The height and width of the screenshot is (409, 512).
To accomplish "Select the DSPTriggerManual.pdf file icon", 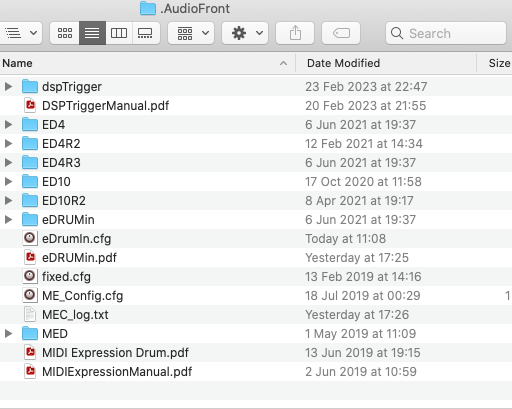I will click(30, 106).
